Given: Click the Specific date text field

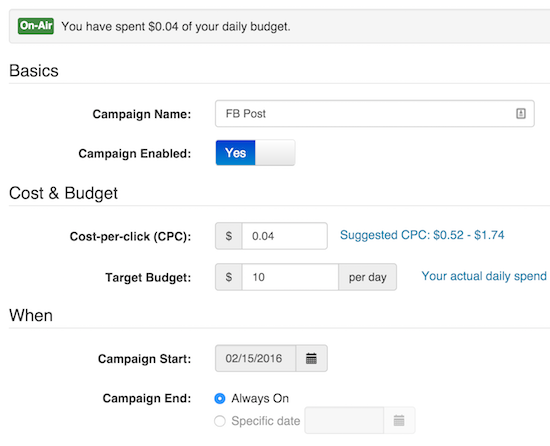Looking at the screenshot, I should 344,420.
